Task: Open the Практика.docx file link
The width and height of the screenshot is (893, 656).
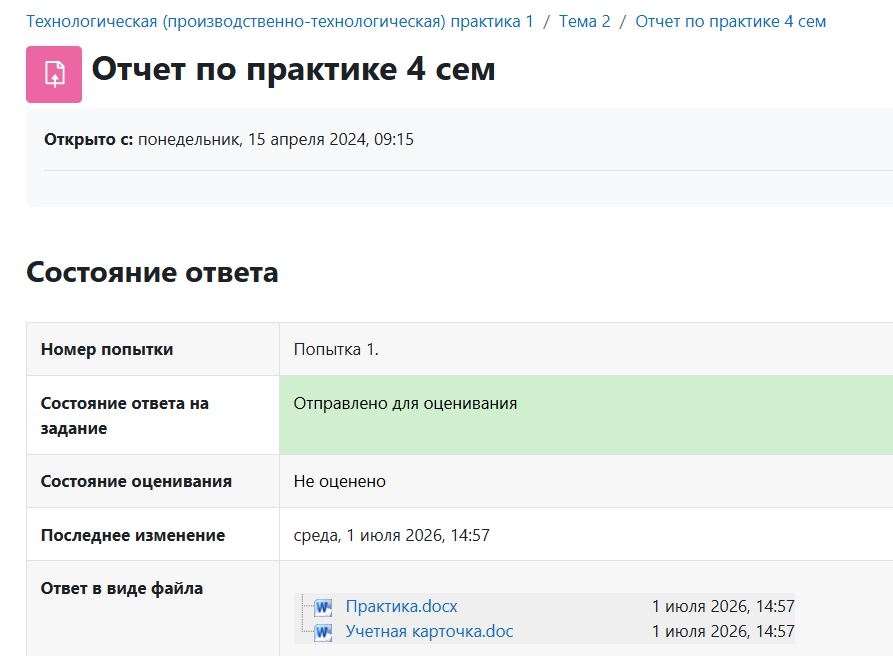Action: pyautogui.click(x=402, y=606)
